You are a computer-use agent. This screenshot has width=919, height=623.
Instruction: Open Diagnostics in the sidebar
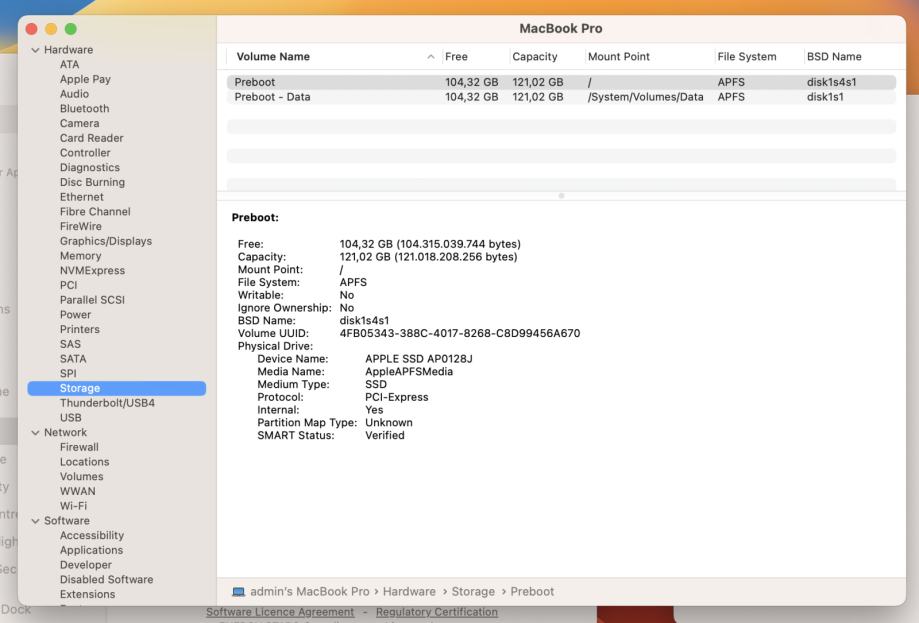pos(90,168)
